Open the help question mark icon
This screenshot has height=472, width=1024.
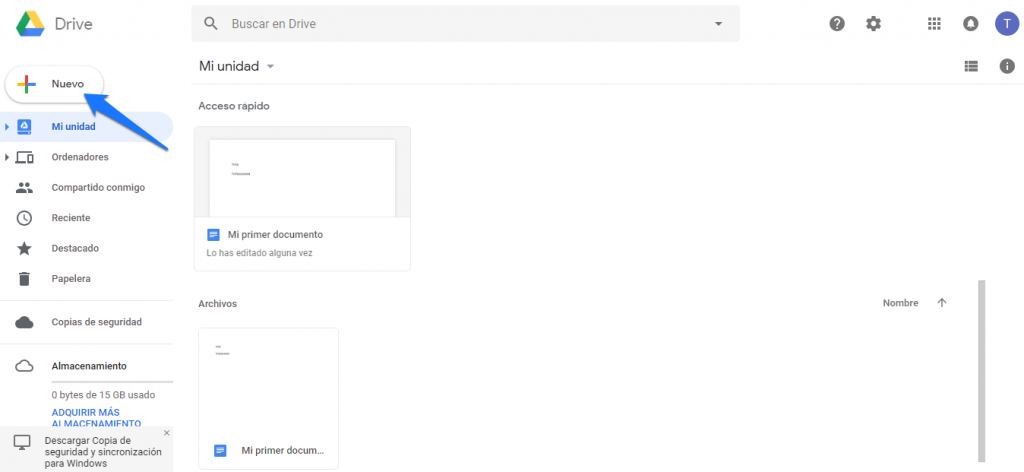click(x=837, y=24)
